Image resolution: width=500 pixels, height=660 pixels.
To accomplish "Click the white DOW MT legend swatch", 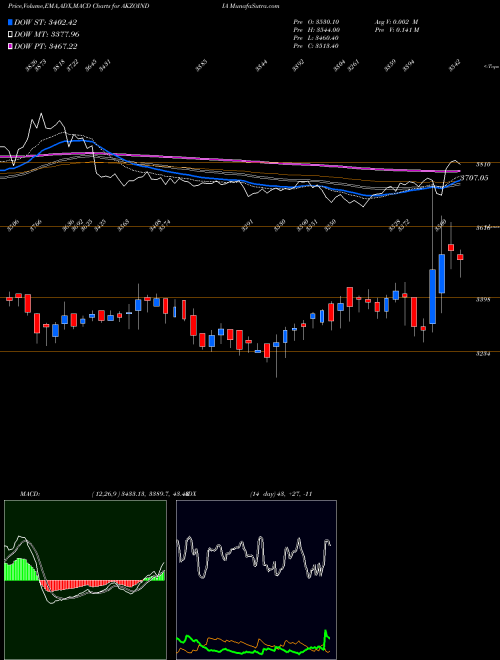I will 11,34.
